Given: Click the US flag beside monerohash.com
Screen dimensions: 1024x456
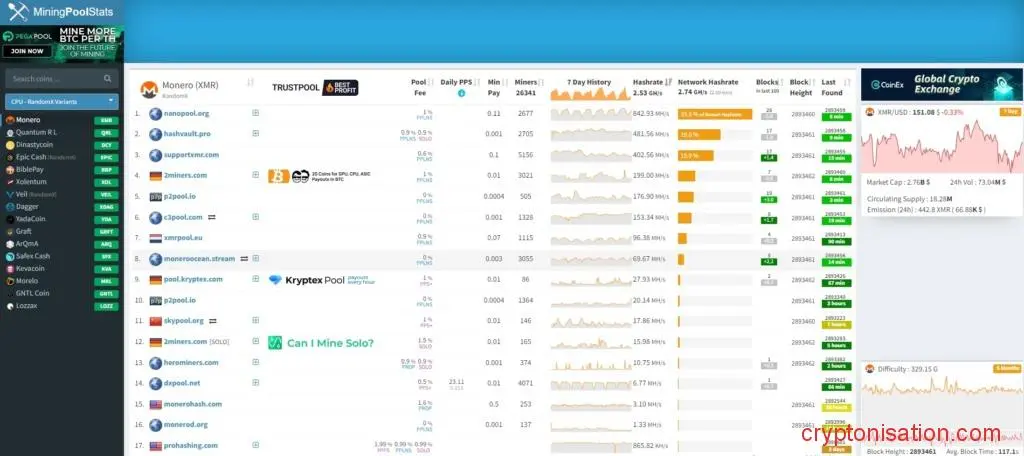Looking at the screenshot, I should click(155, 404).
